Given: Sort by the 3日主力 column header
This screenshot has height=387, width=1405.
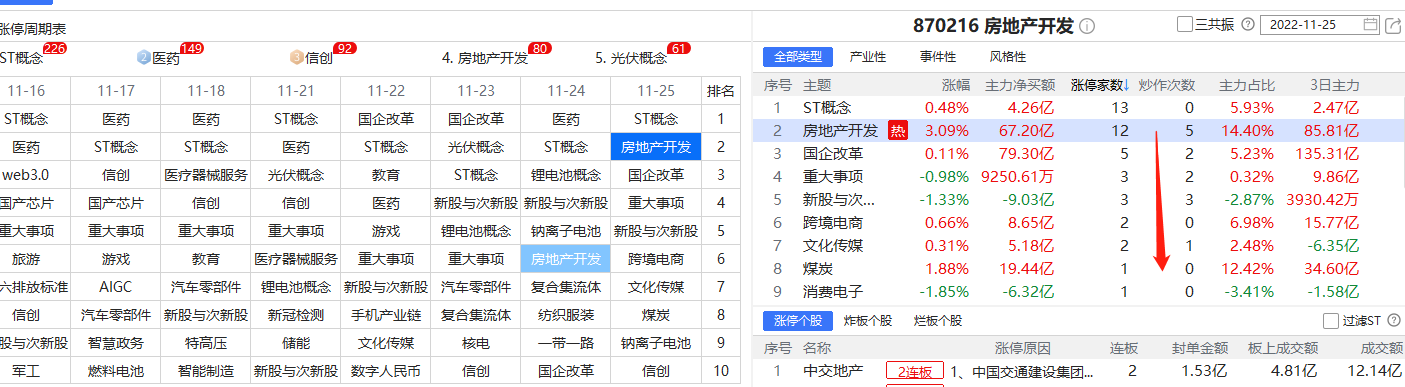Looking at the screenshot, I should coord(1335,86).
